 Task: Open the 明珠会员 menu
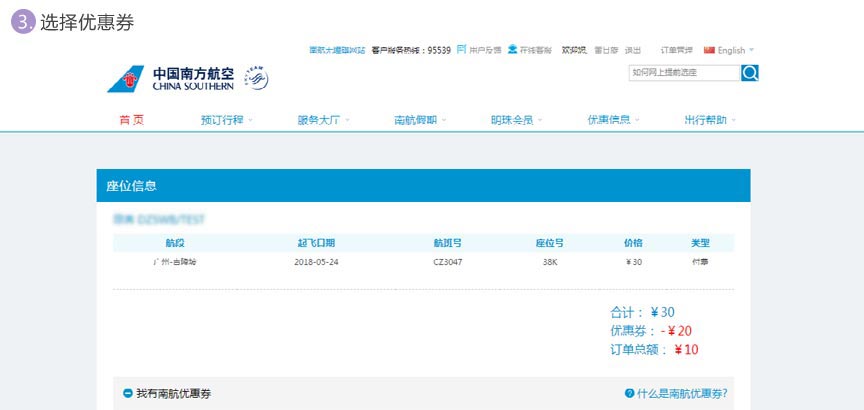516,120
